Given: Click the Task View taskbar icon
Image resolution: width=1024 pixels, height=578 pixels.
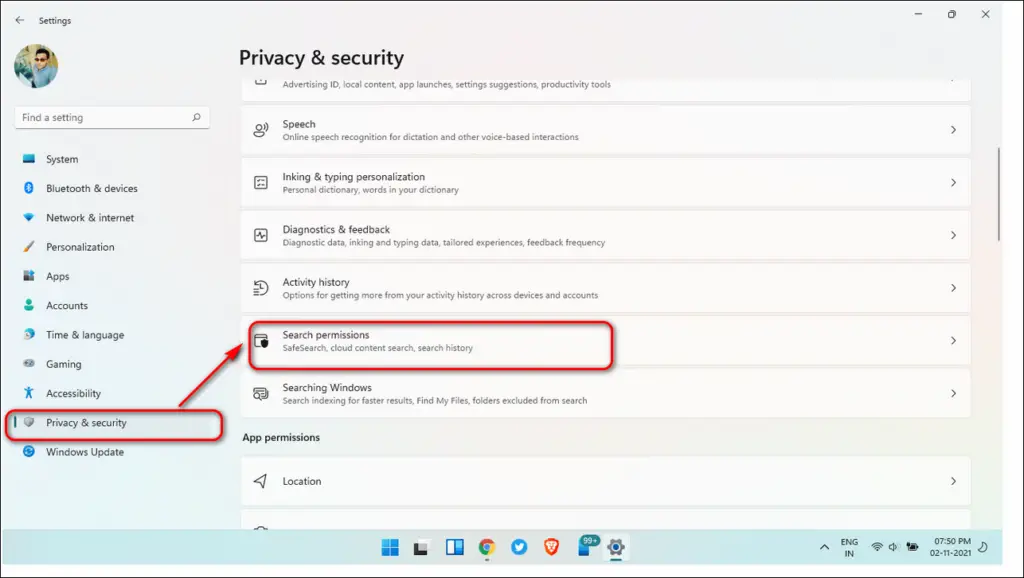Looking at the screenshot, I should 421,547.
